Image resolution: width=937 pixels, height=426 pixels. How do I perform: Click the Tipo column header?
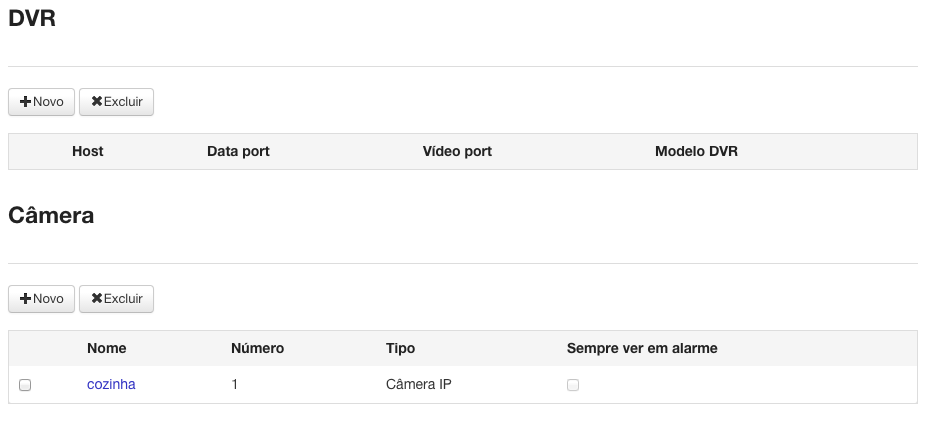pos(400,348)
